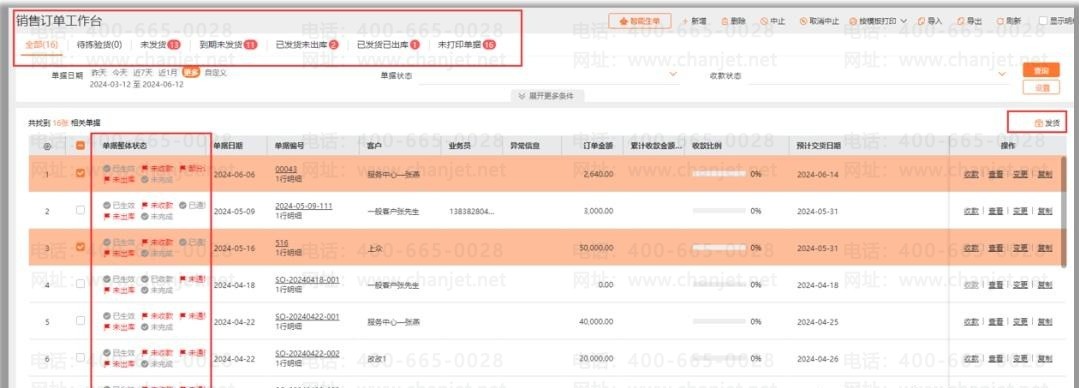This screenshot has width=1079, height=388.
Task: Click the 导入 toolbar item
Action: [x=930, y=21]
